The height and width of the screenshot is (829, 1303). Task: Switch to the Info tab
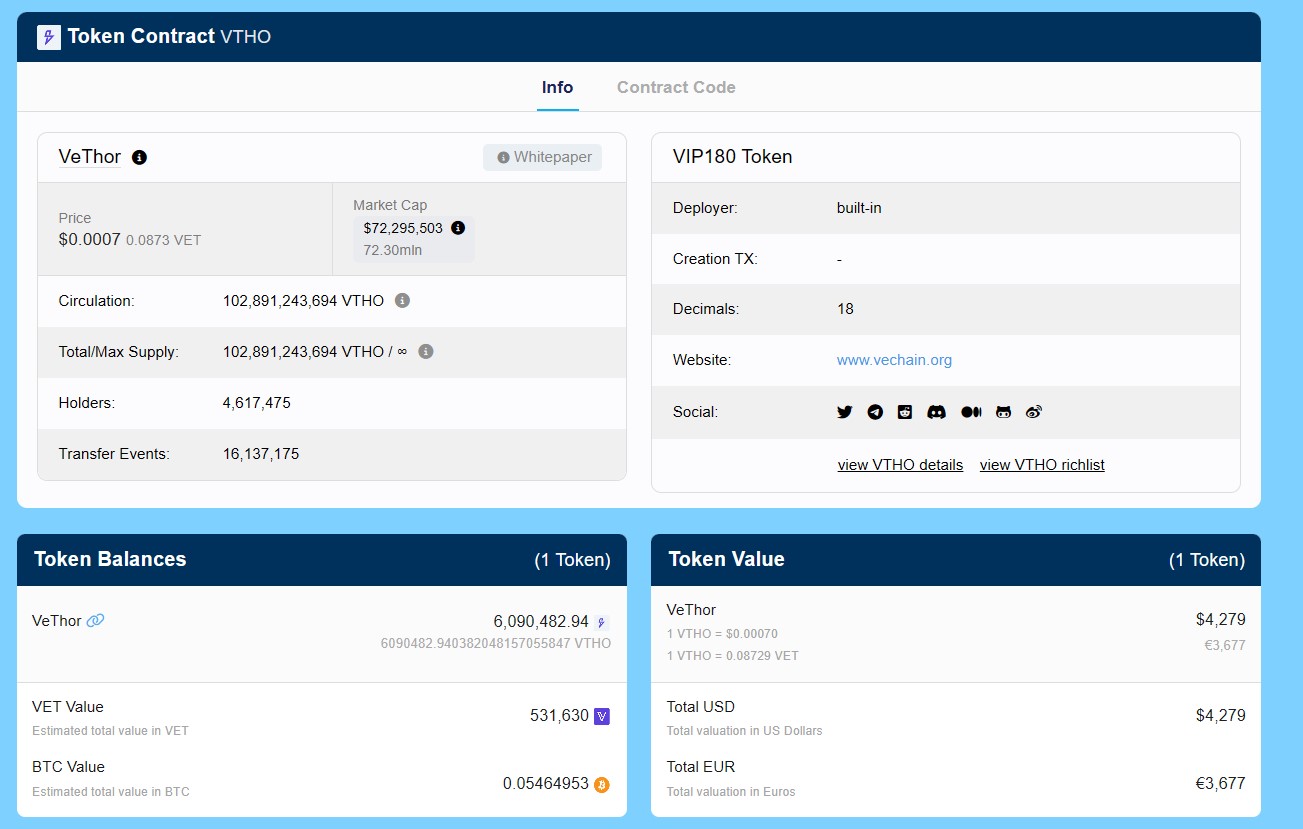pos(557,87)
